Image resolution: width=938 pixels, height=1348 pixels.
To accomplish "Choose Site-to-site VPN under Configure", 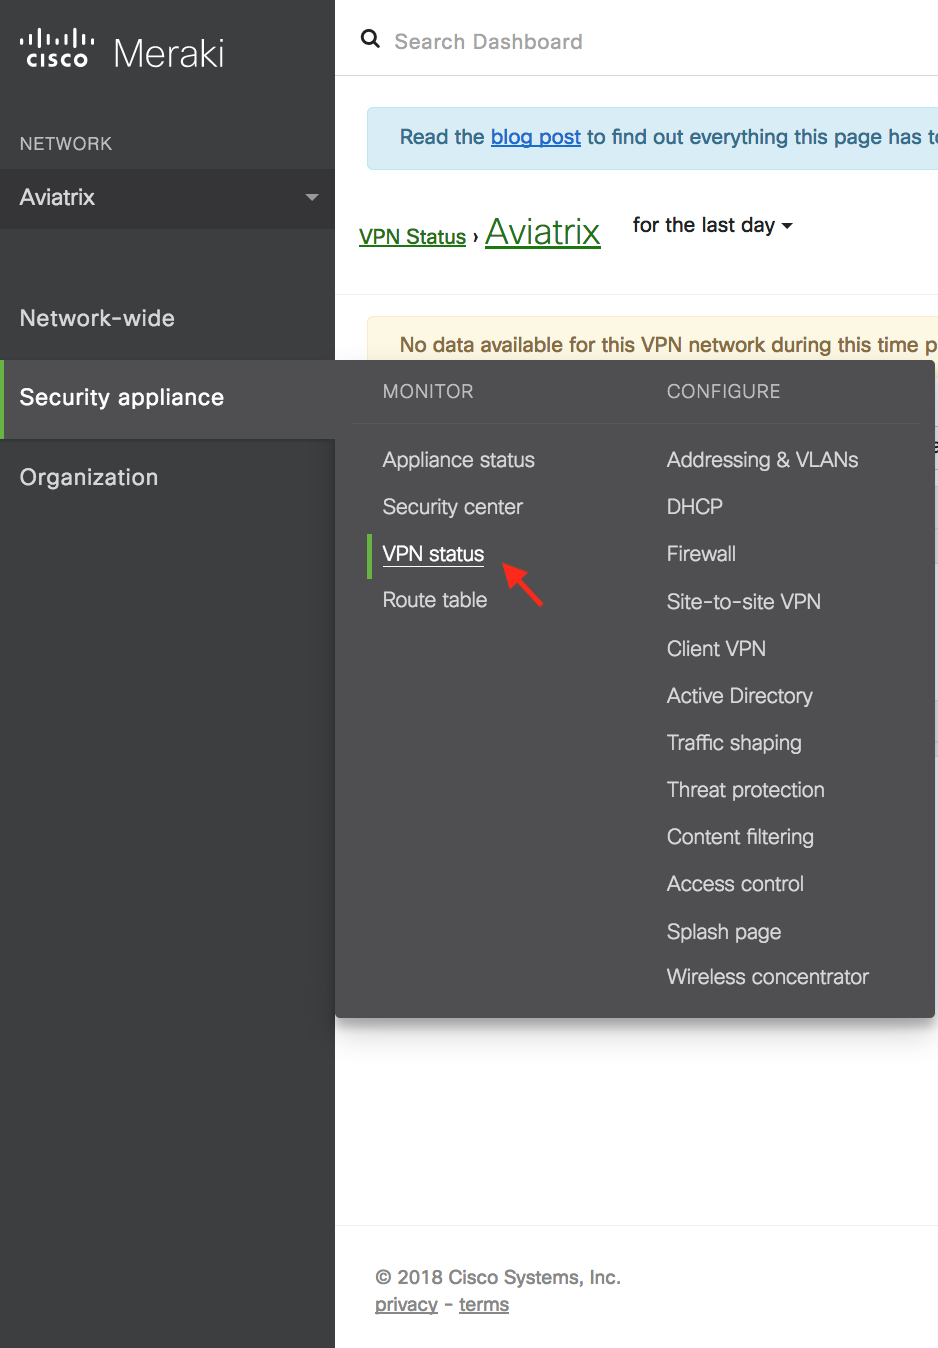I will point(743,602).
